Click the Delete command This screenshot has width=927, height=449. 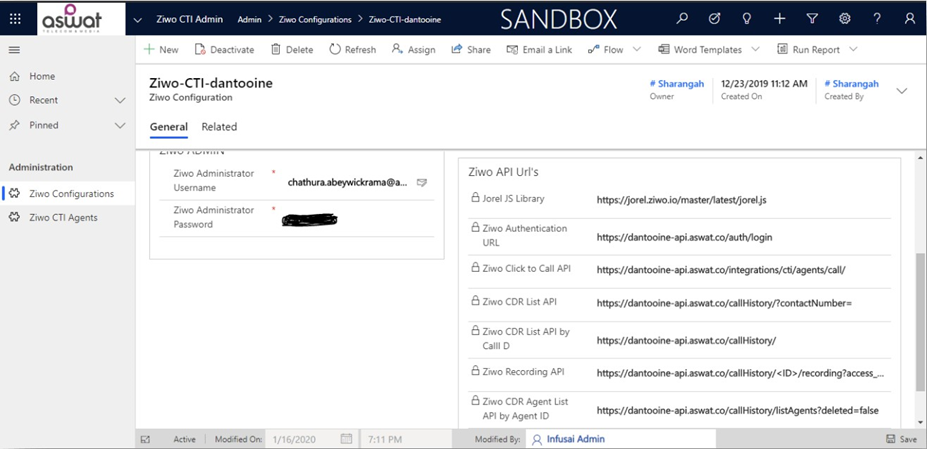pos(292,50)
